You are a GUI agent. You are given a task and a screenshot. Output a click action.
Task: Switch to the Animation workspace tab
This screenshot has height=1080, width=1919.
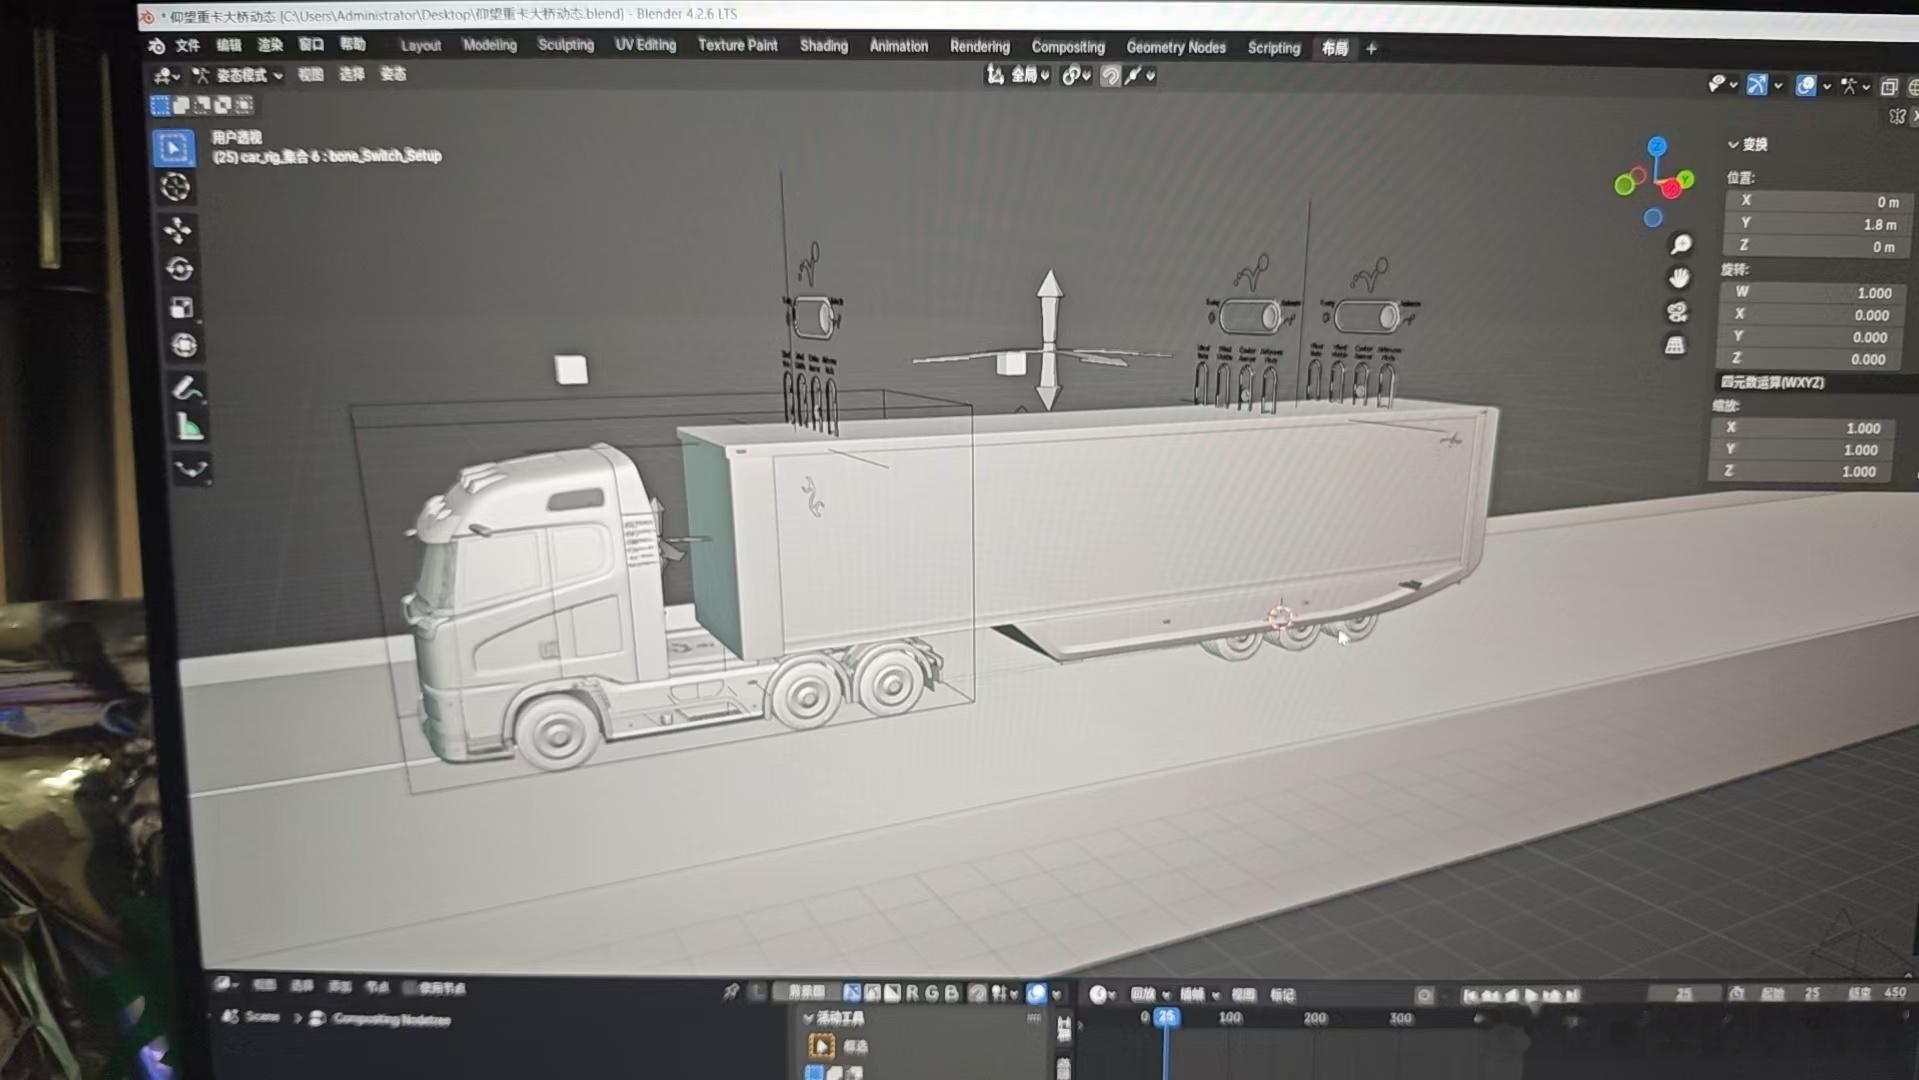(x=898, y=46)
